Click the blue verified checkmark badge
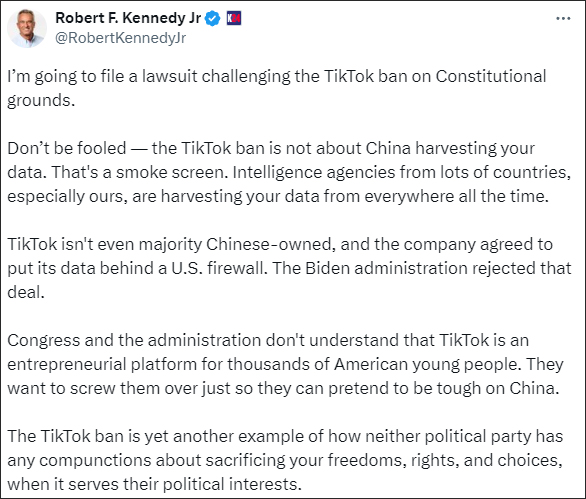 213,18
